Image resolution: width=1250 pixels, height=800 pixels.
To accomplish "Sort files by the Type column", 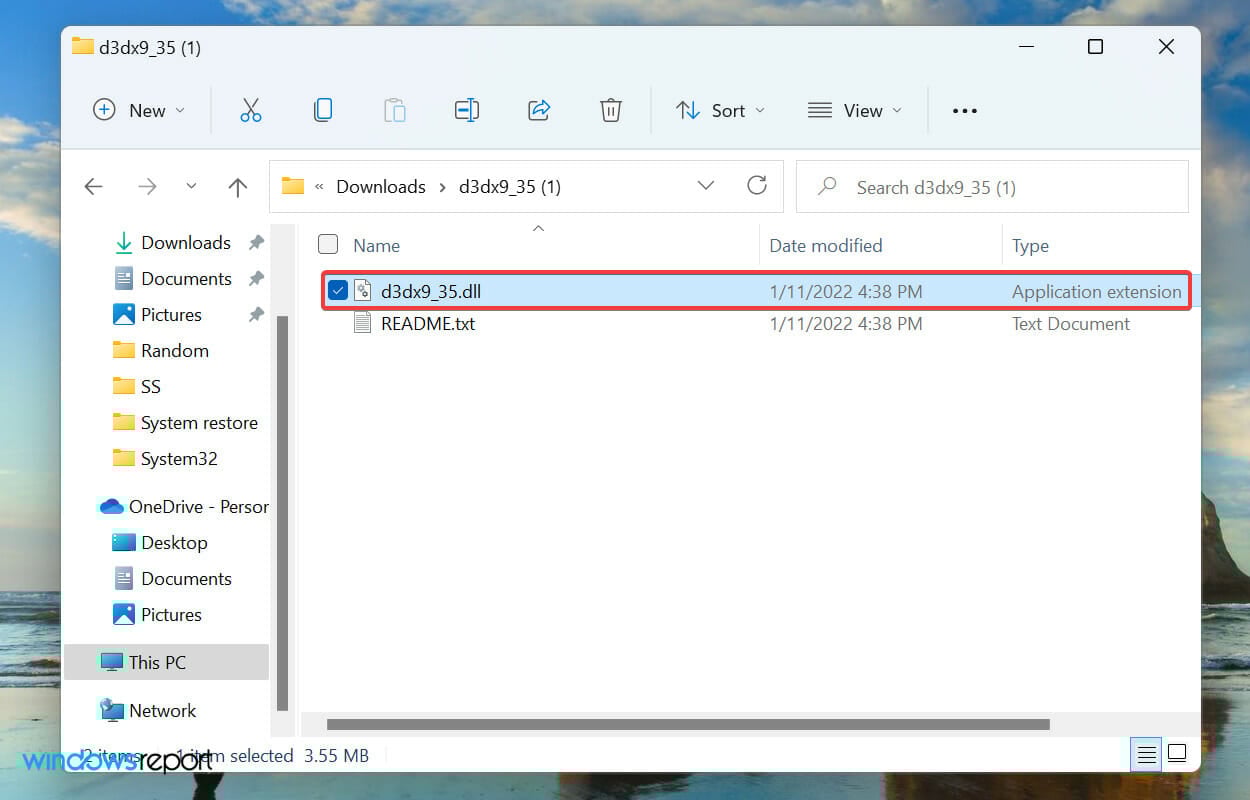I will click(1030, 245).
